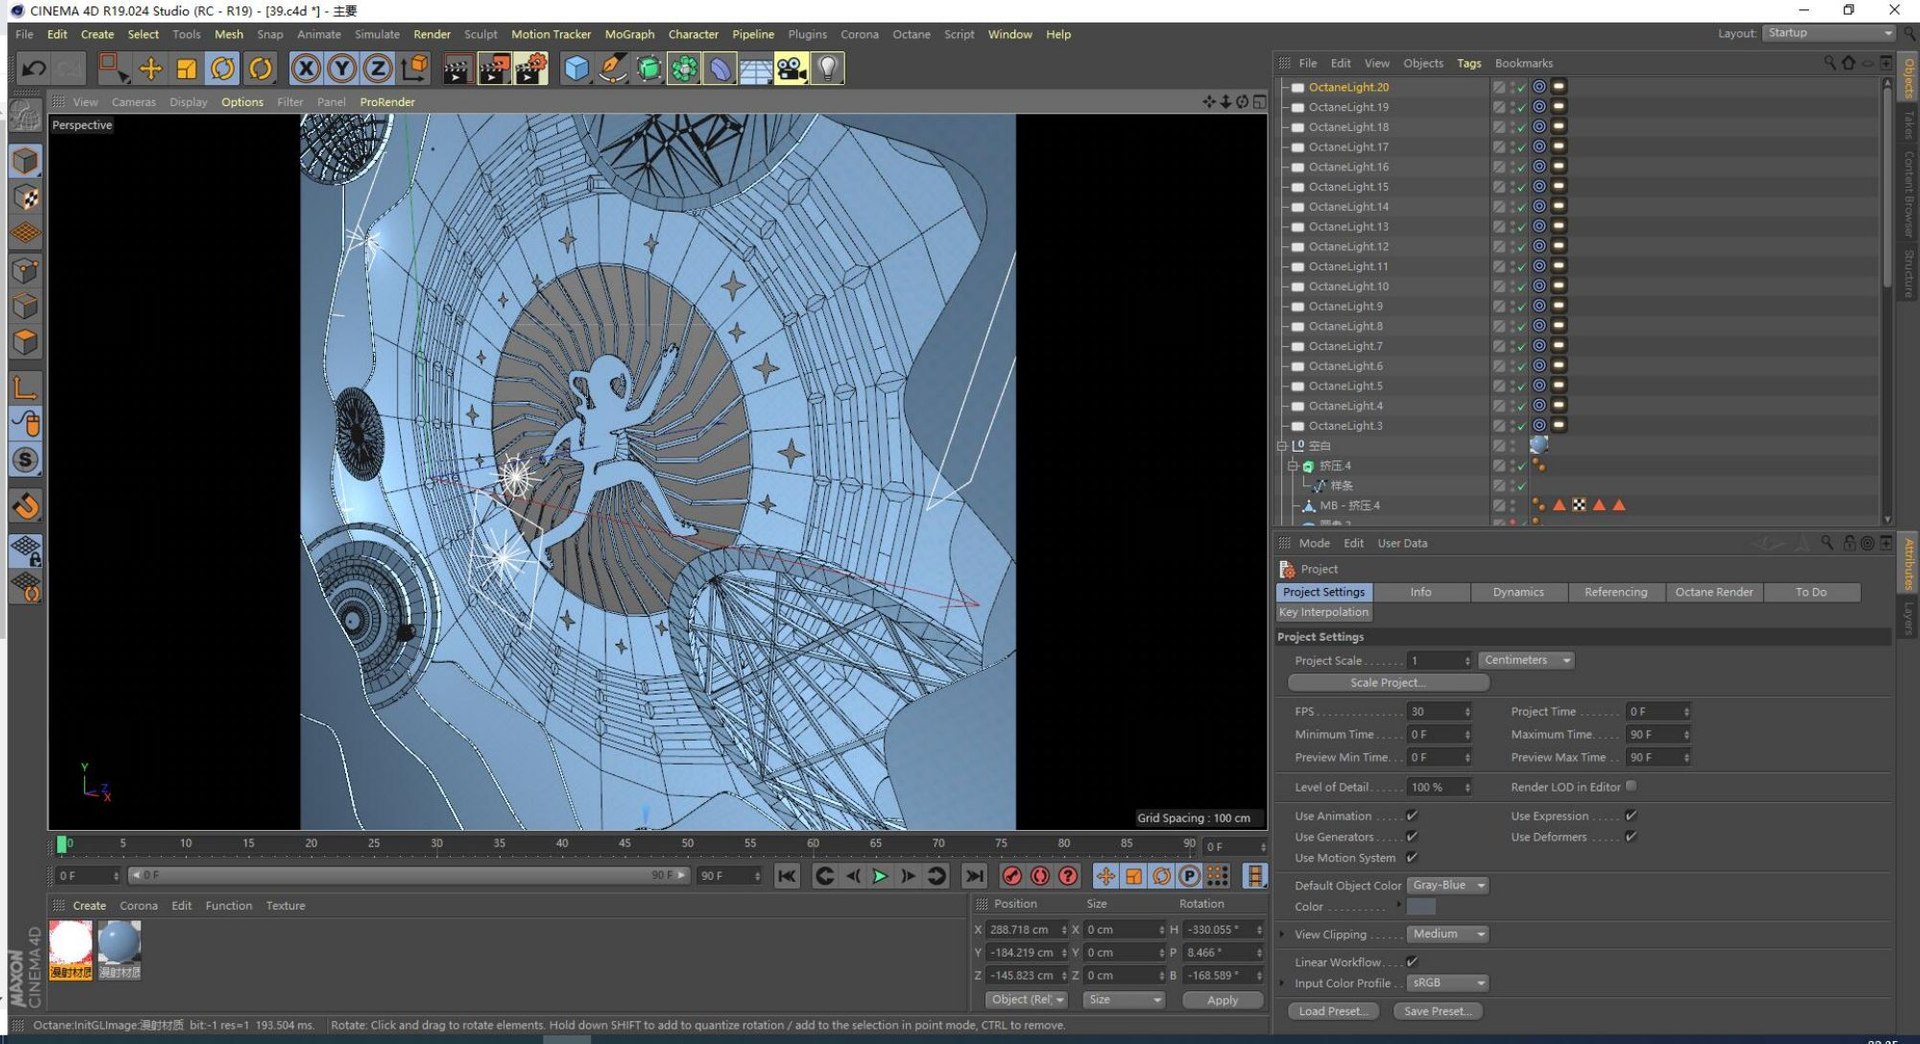Enable Render LOD in Editor checkbox
1920x1044 pixels.
coord(1631,786)
